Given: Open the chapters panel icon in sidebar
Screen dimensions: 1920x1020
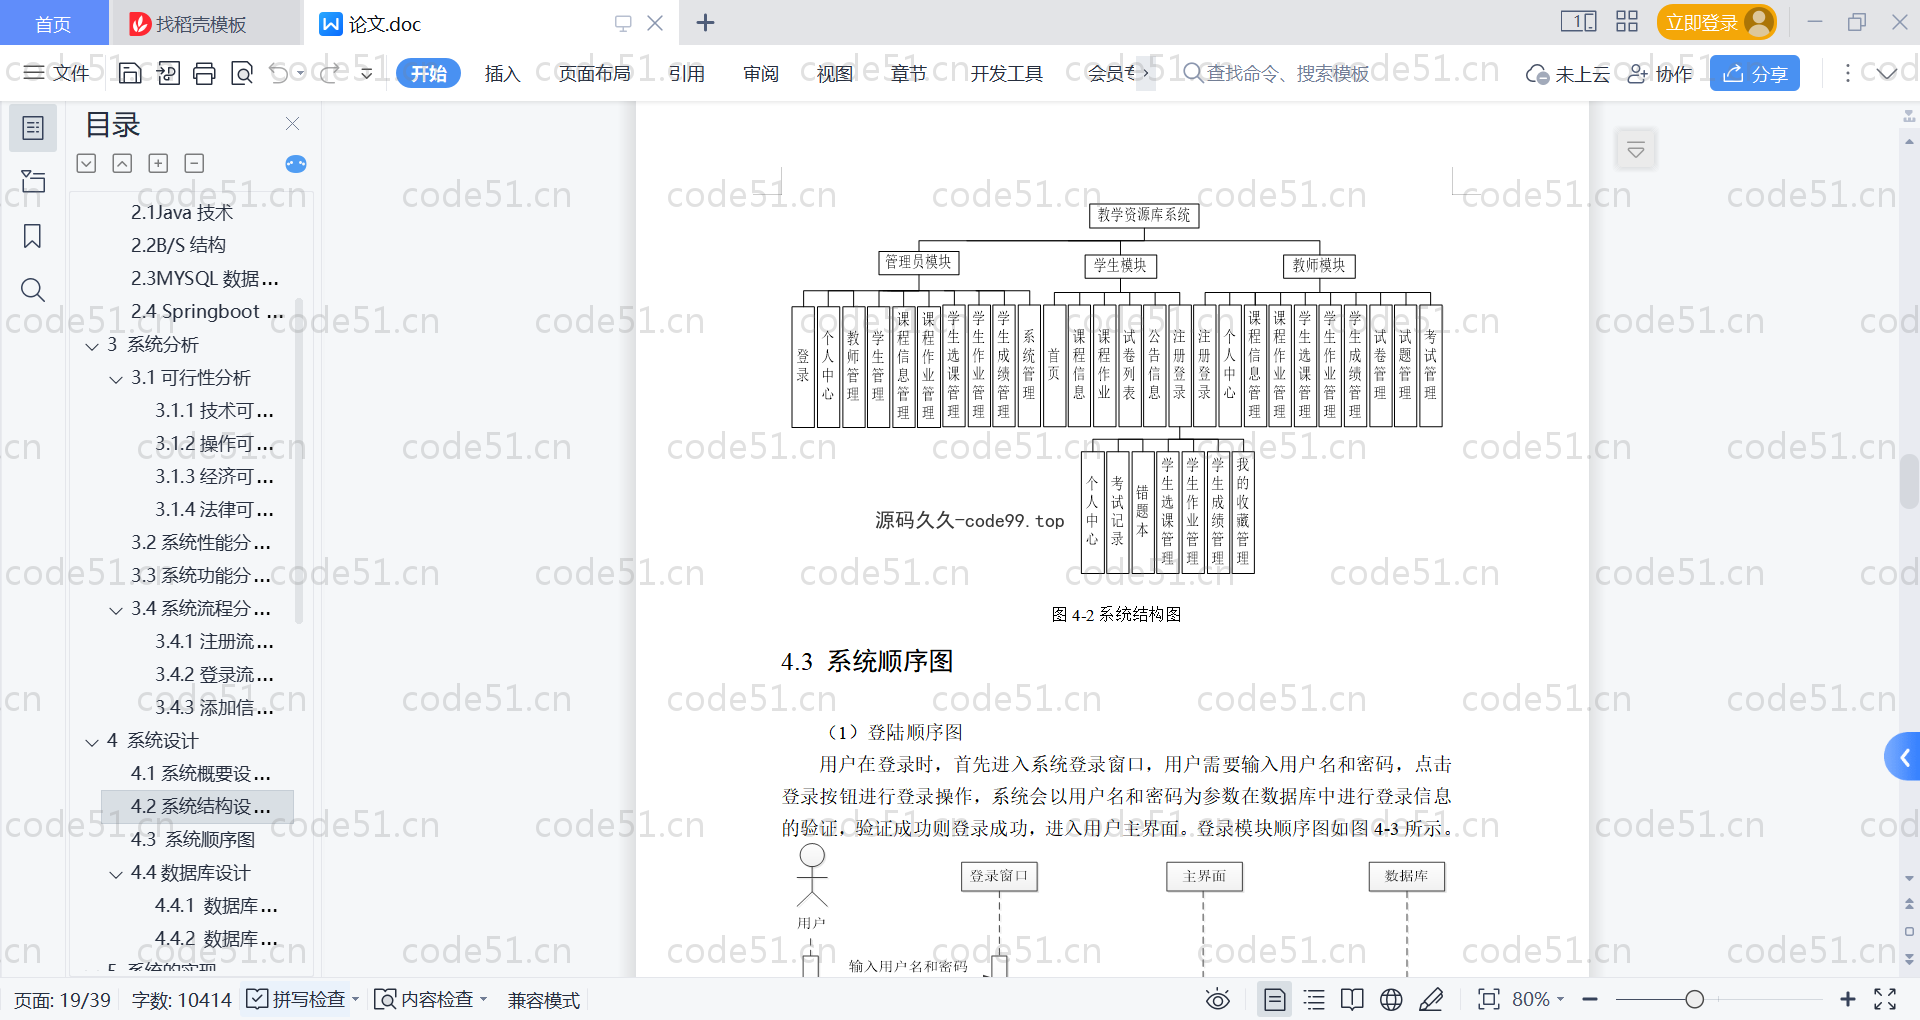Looking at the screenshot, I should [33, 181].
